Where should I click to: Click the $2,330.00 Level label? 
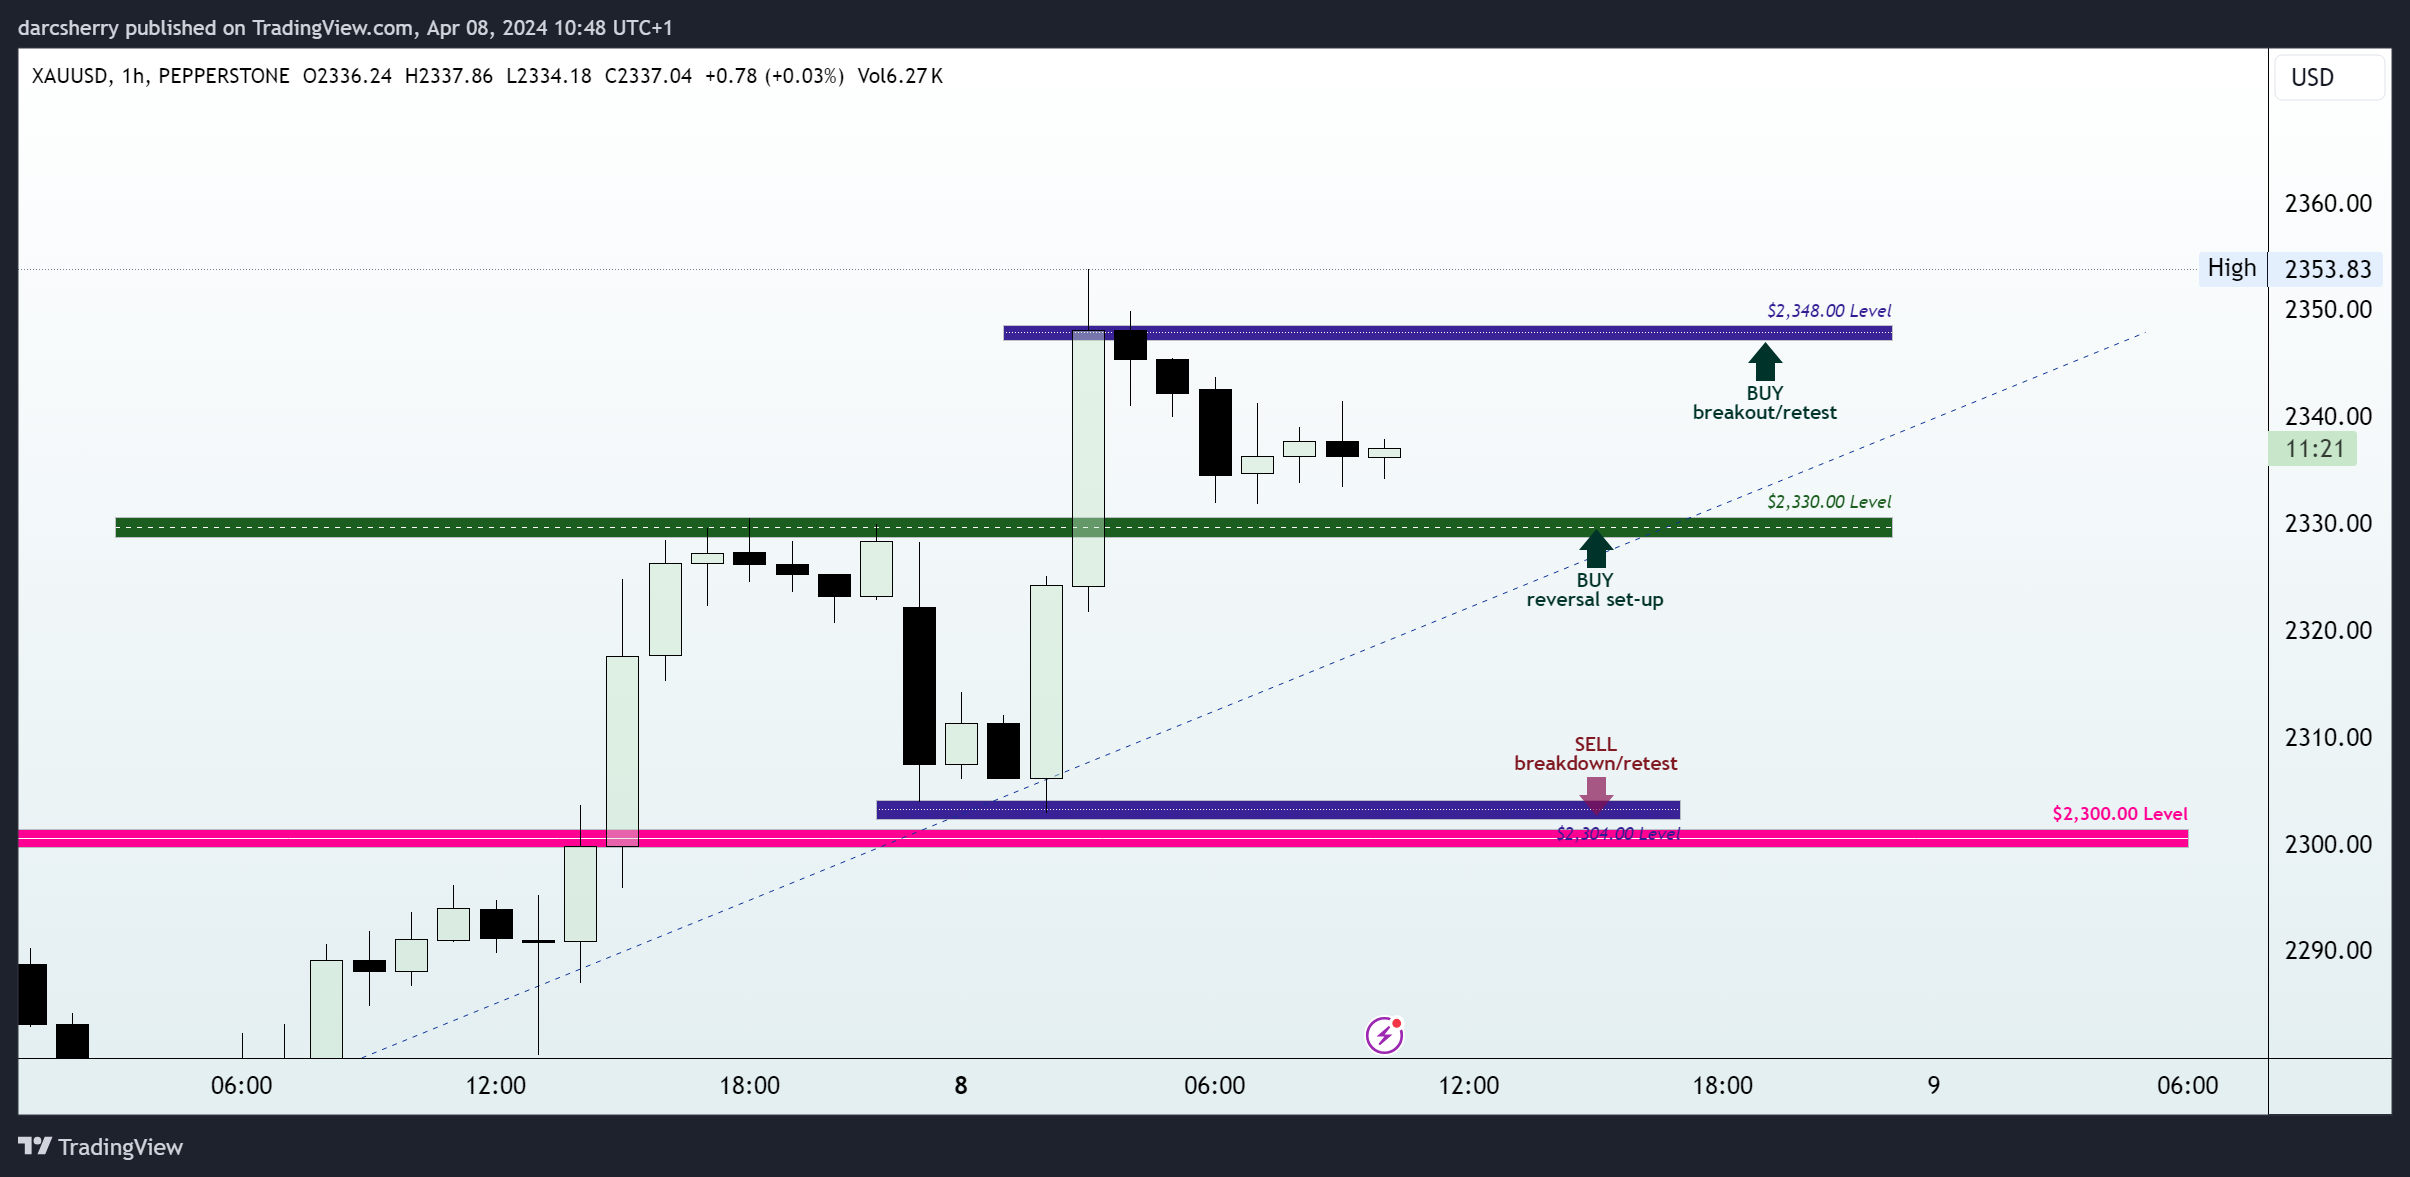coord(1829,502)
